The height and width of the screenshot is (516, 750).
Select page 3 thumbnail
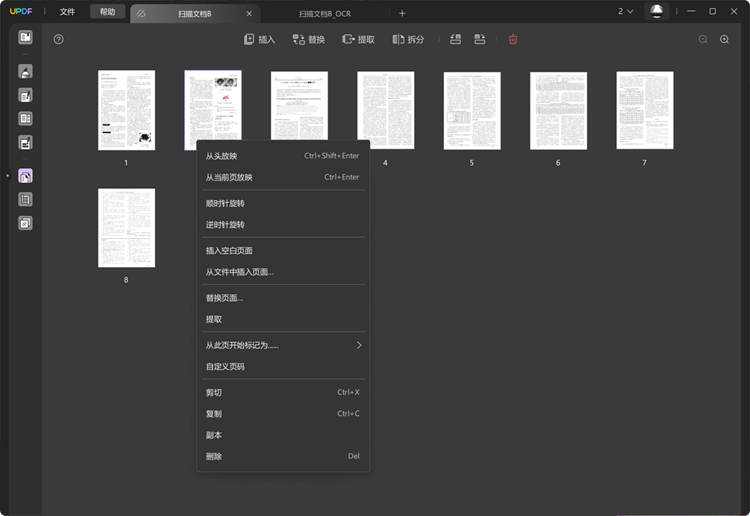coord(299,105)
